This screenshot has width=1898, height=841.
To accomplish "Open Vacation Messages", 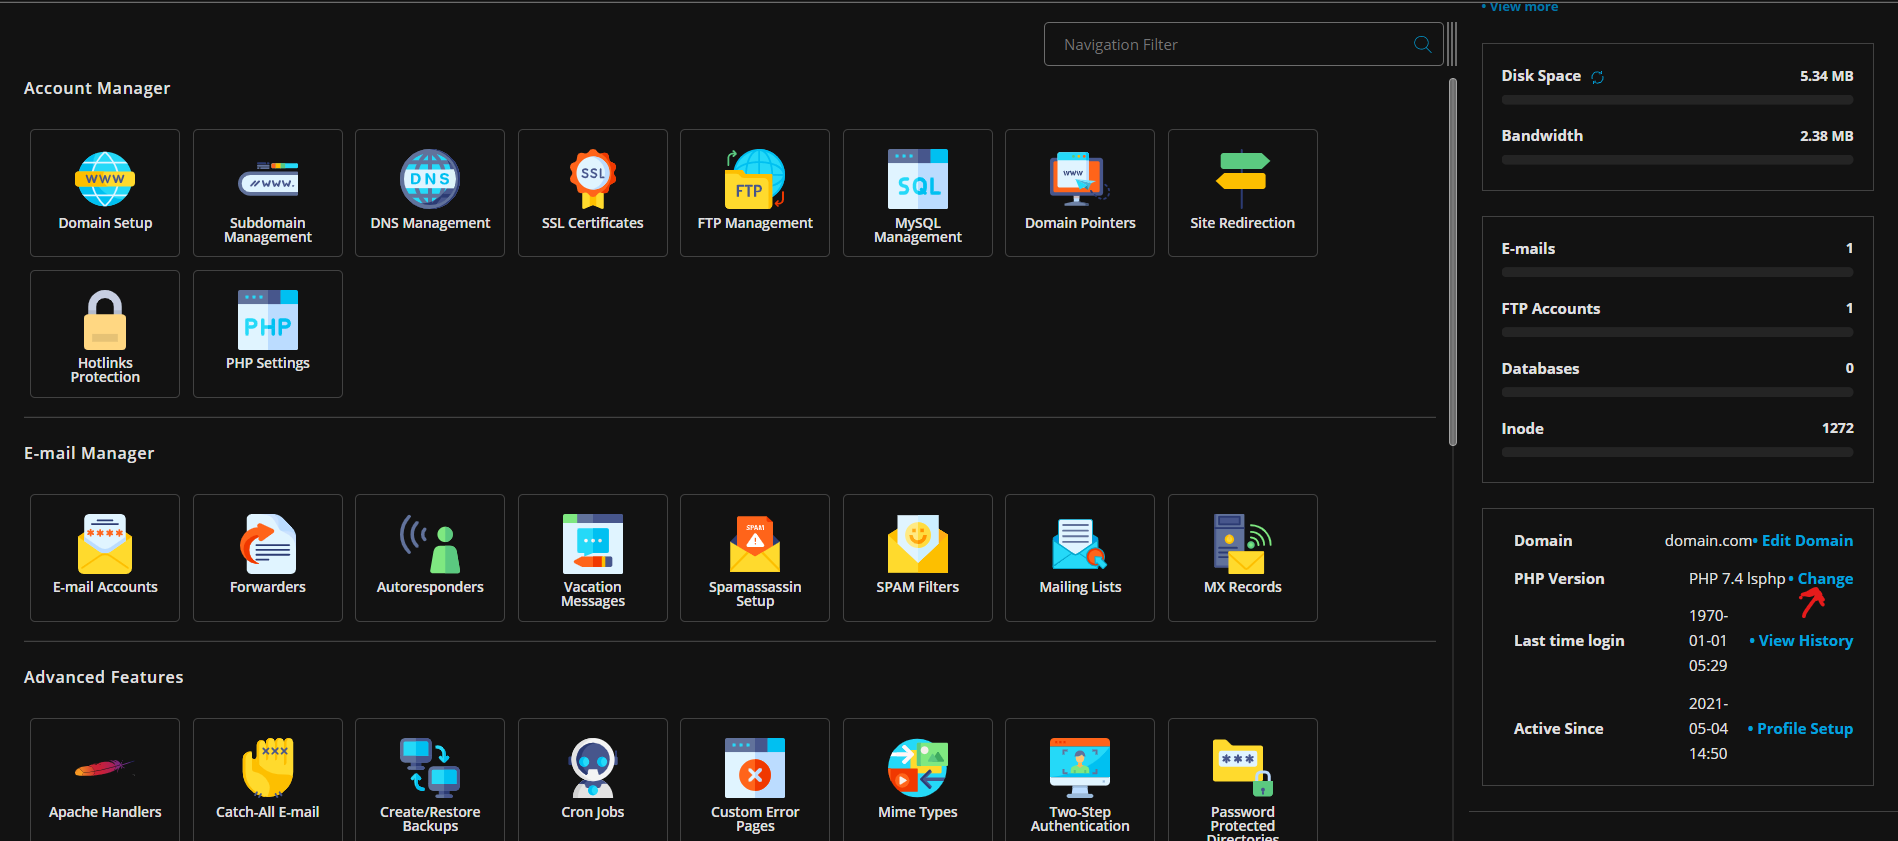I will click(x=593, y=558).
